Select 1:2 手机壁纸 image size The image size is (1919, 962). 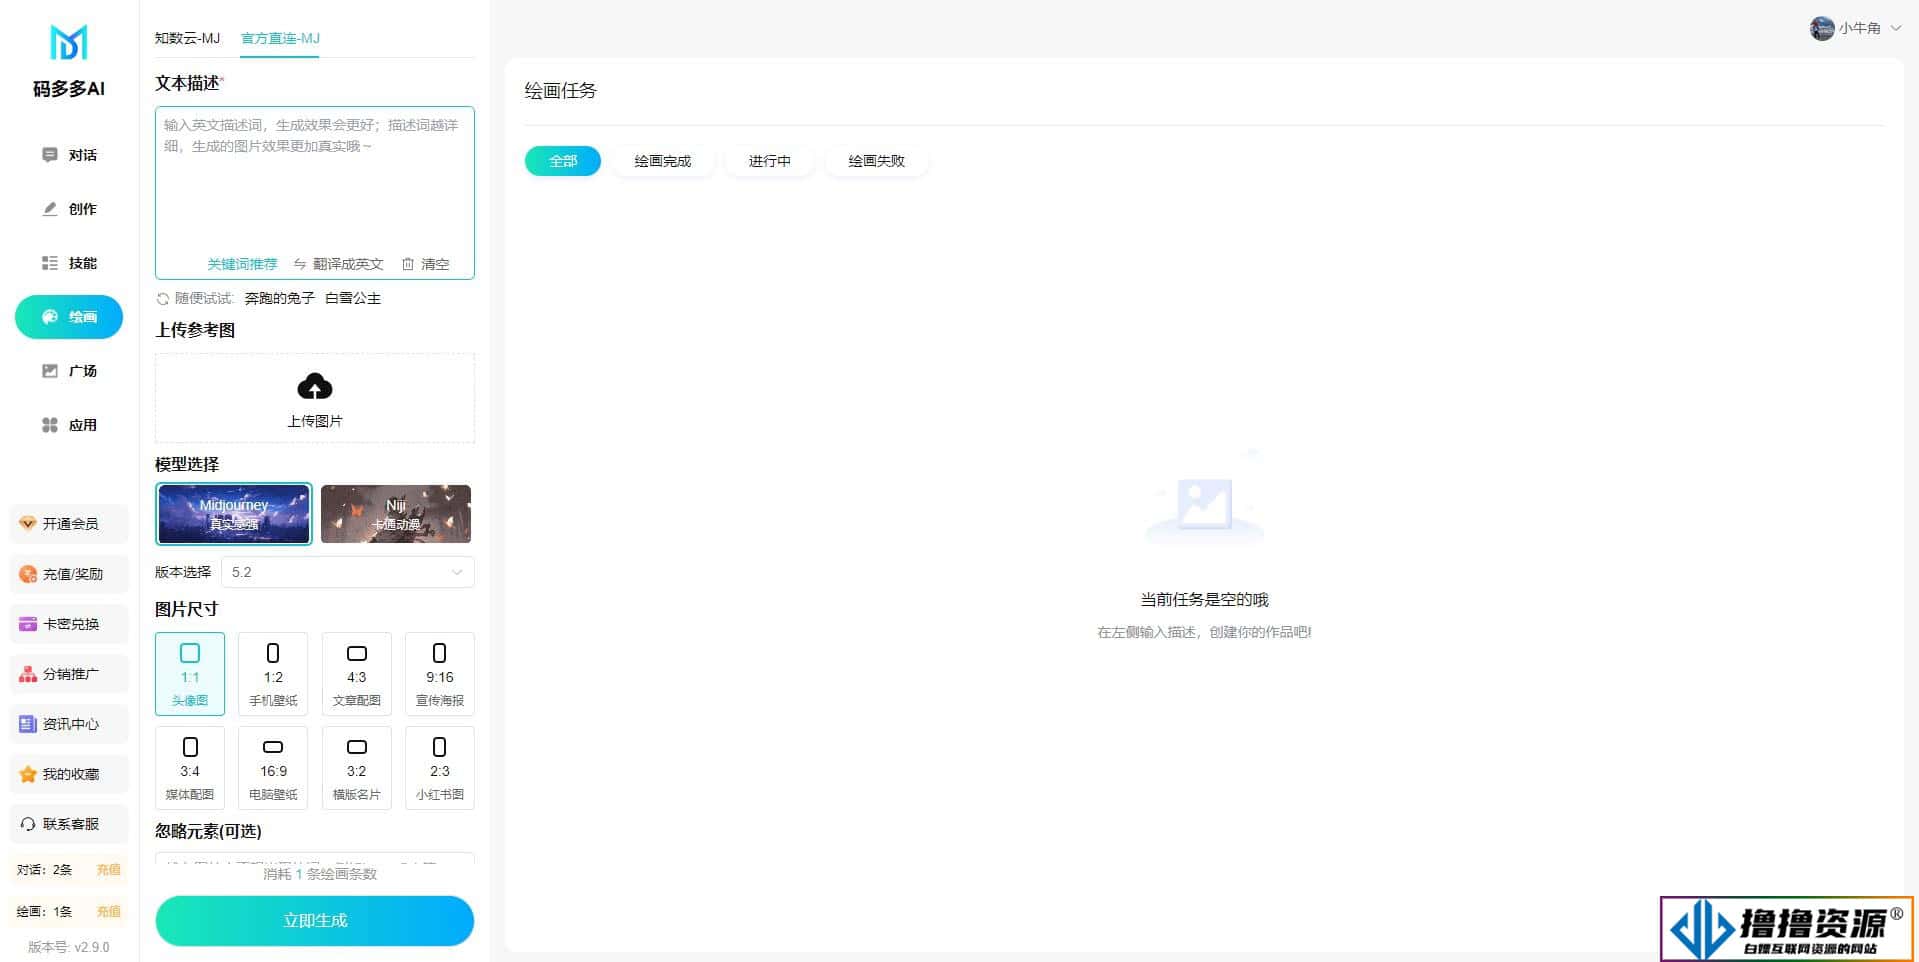pyautogui.click(x=273, y=674)
